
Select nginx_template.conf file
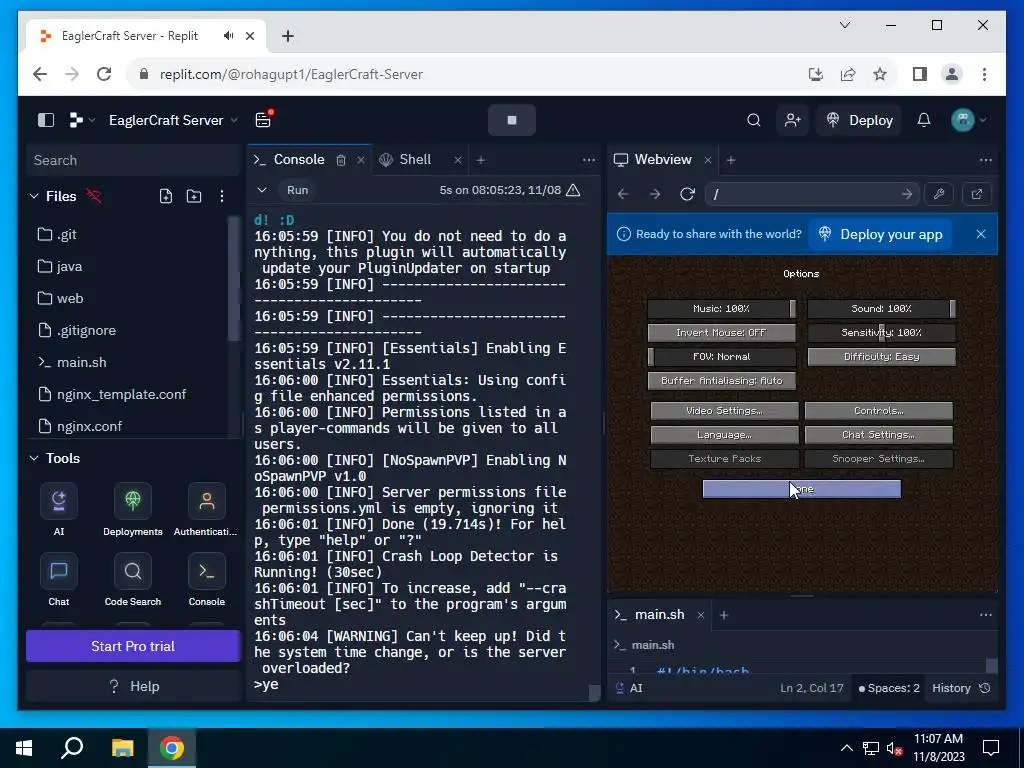(131, 394)
